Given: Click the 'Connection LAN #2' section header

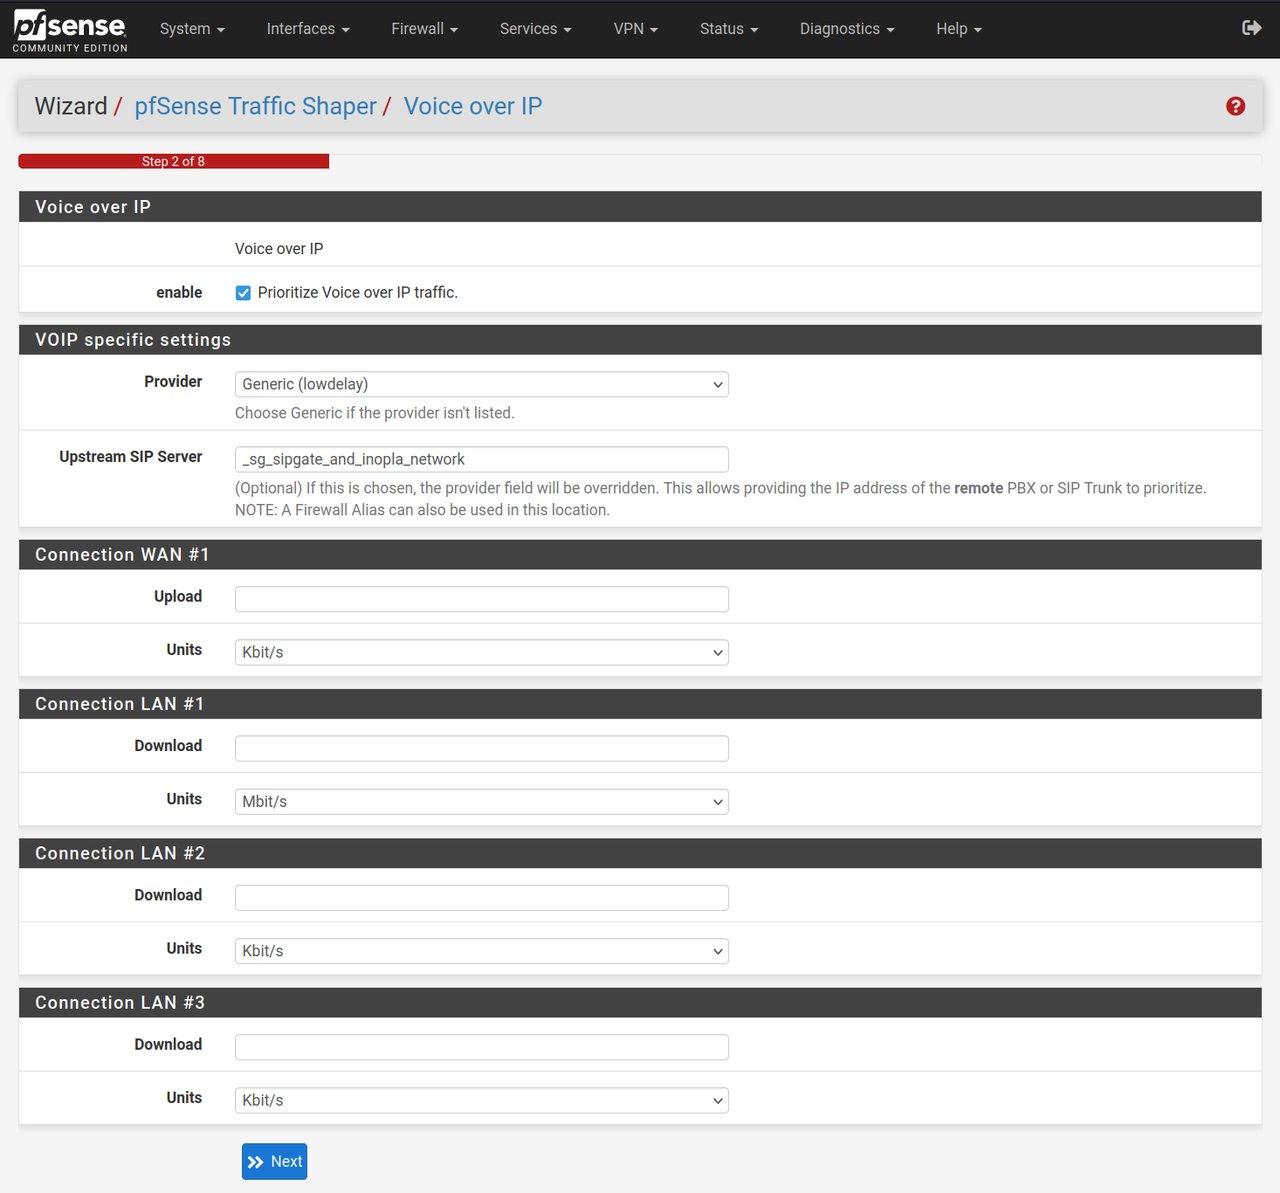Looking at the screenshot, I should click(640, 853).
